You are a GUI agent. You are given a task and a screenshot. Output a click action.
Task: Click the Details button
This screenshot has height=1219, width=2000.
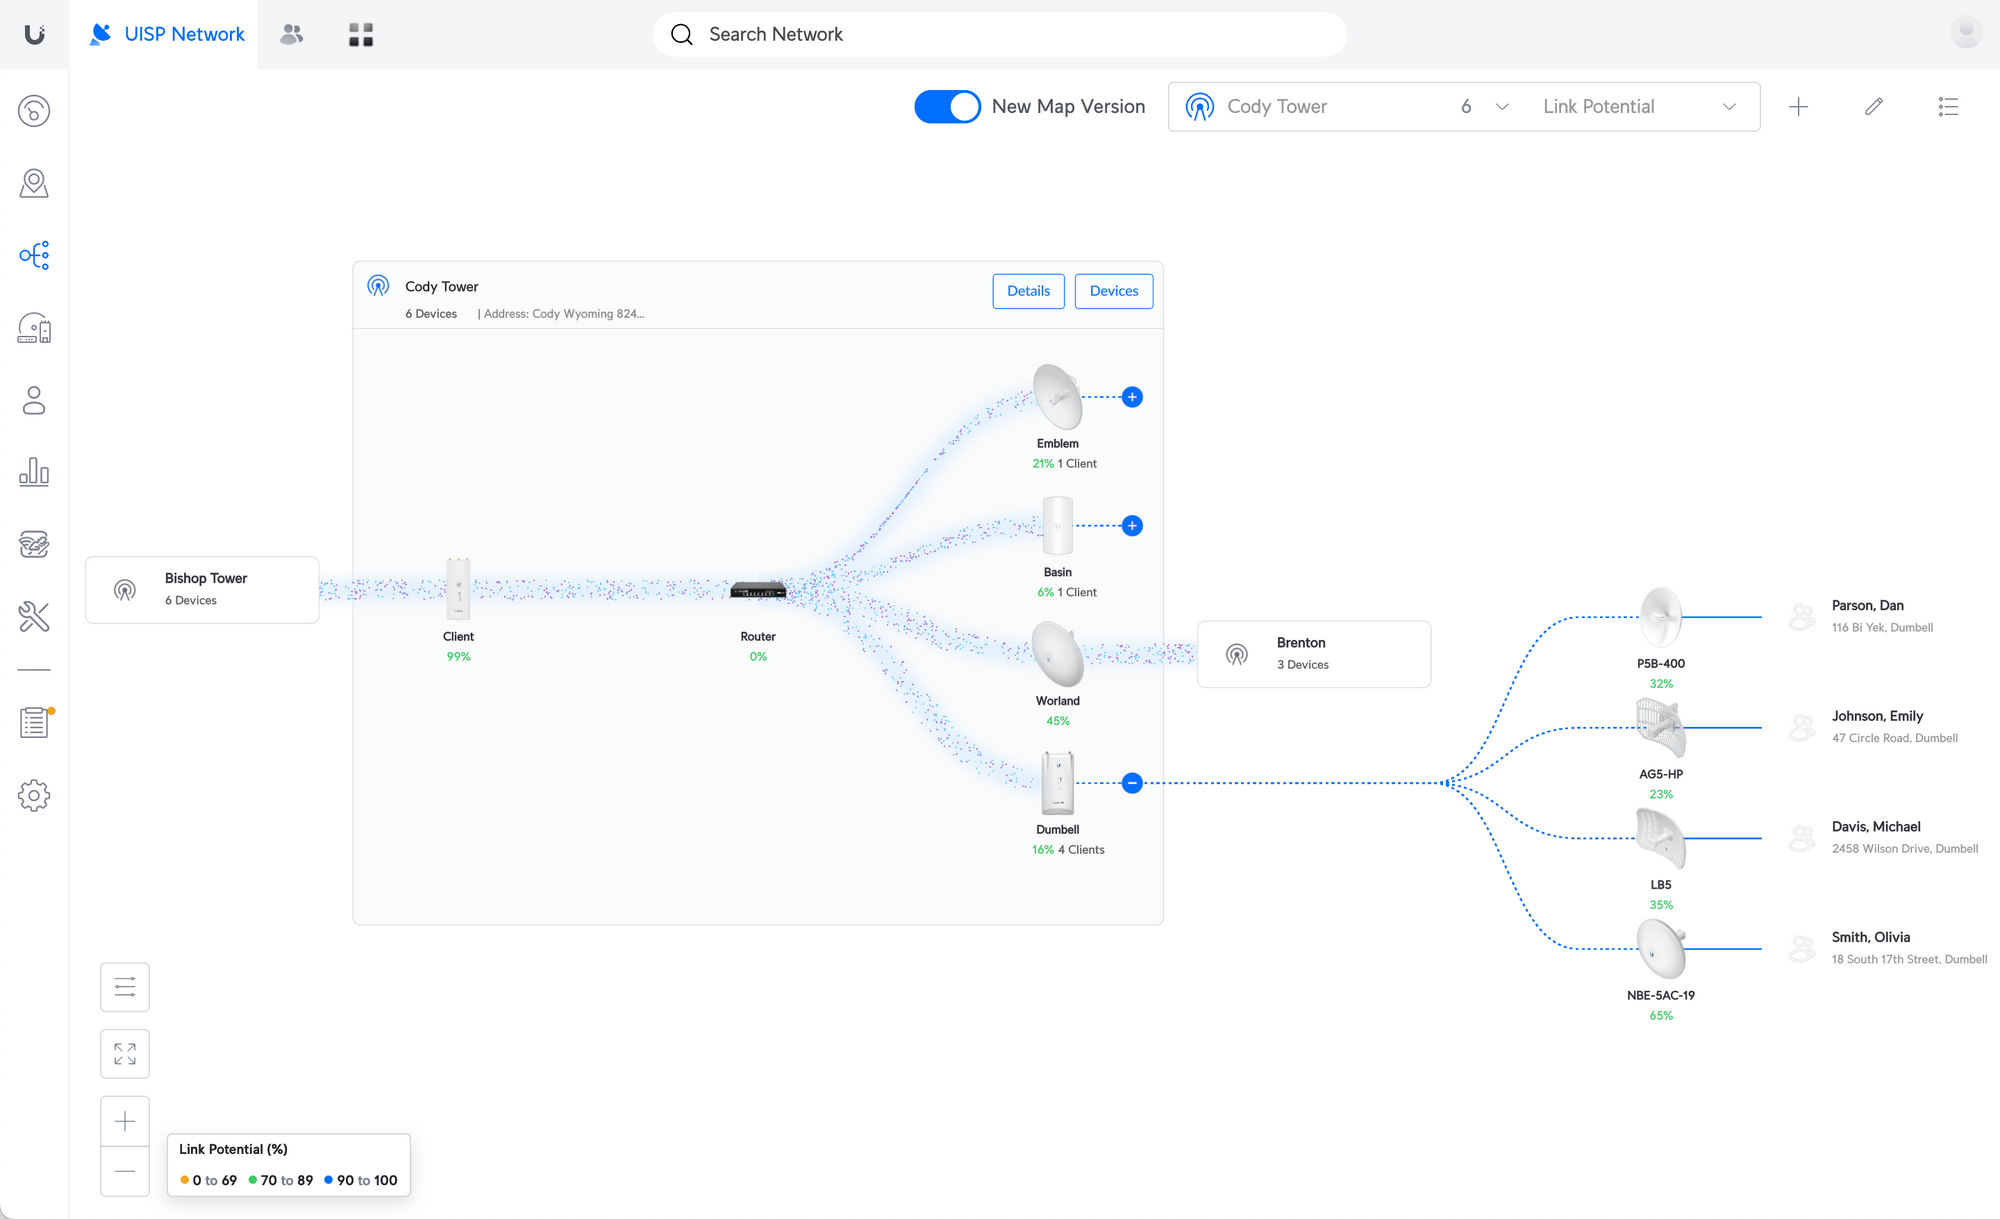[1028, 291]
